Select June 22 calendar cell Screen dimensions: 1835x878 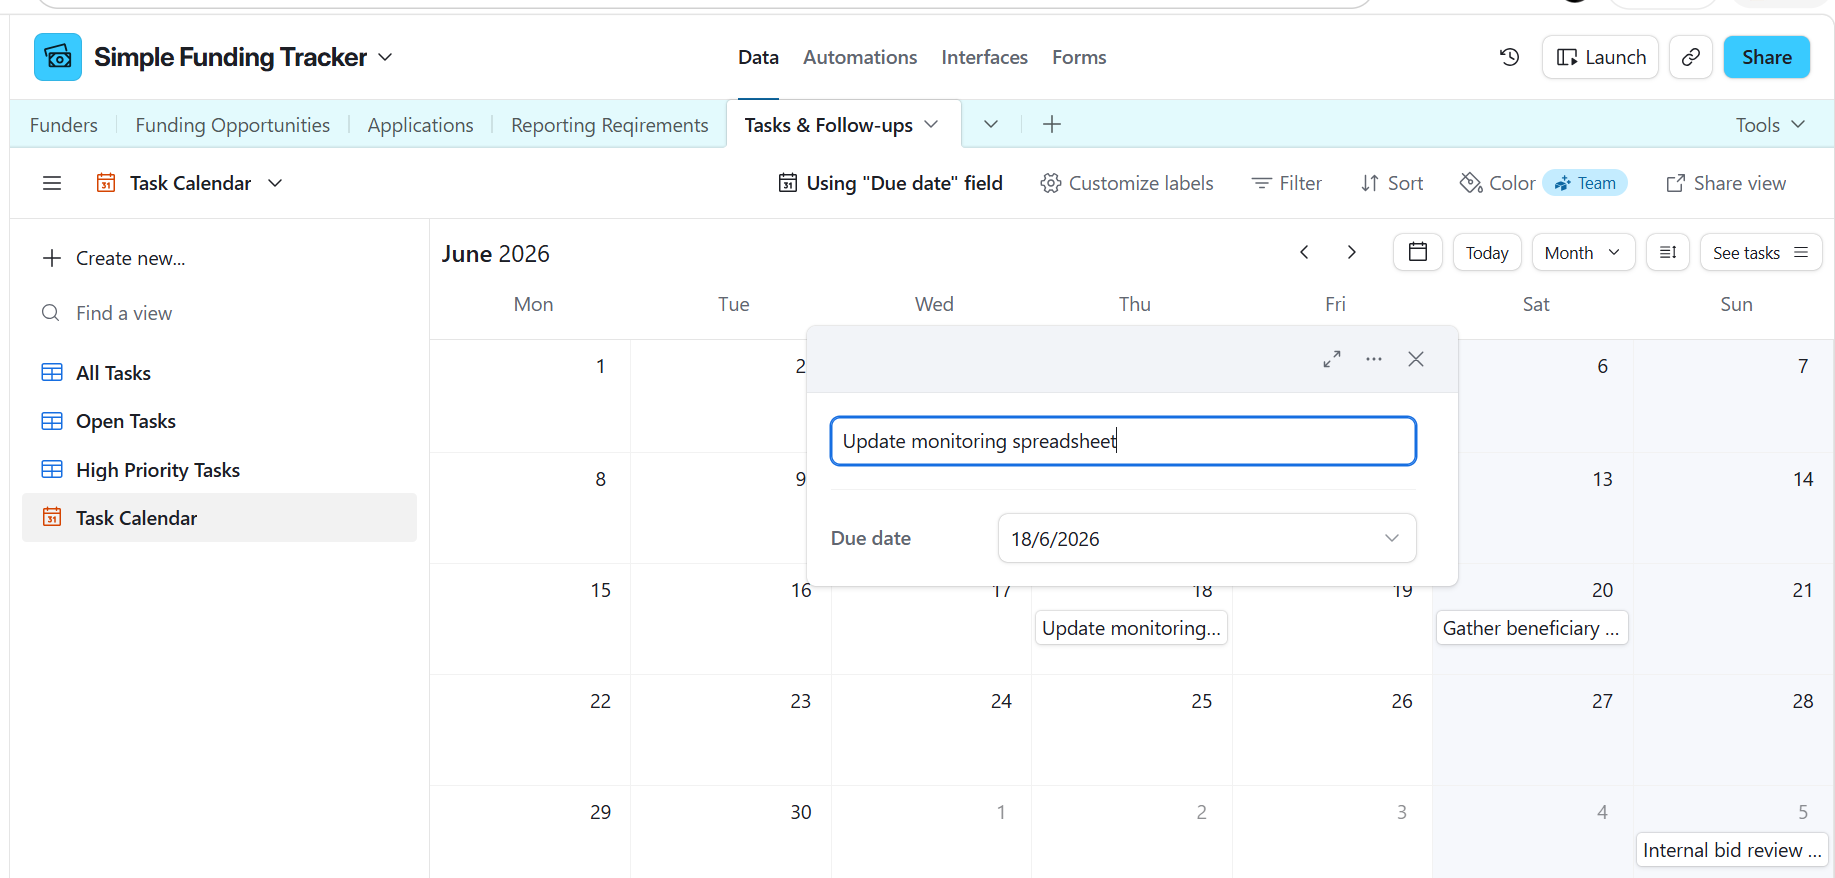530,730
